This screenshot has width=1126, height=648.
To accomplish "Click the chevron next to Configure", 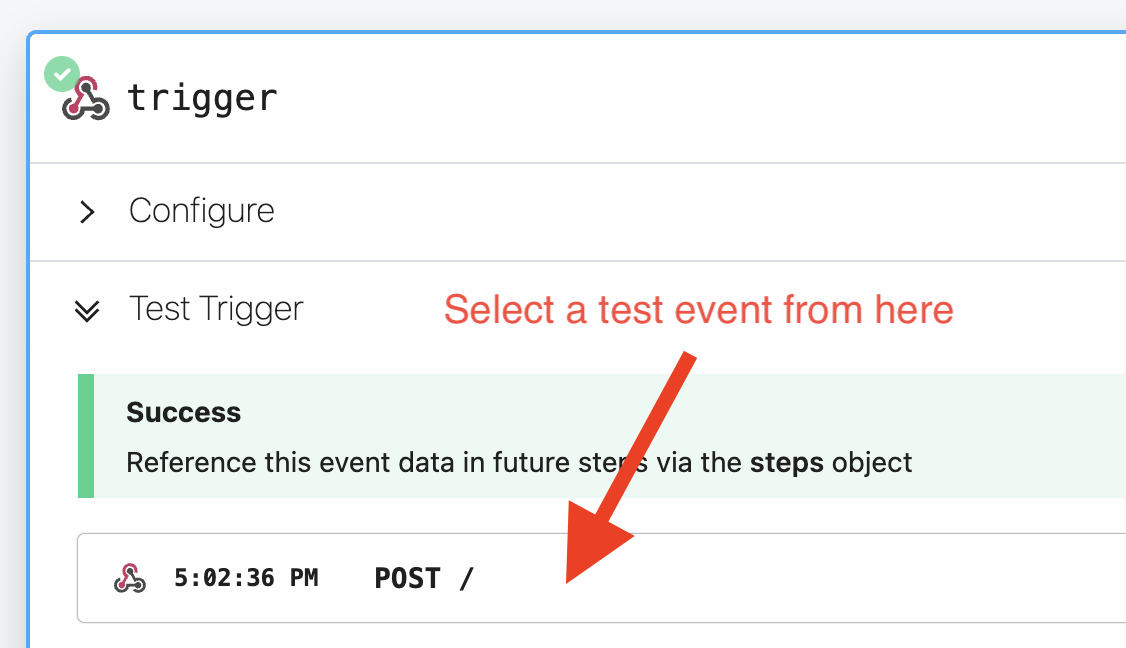I will [87, 212].
